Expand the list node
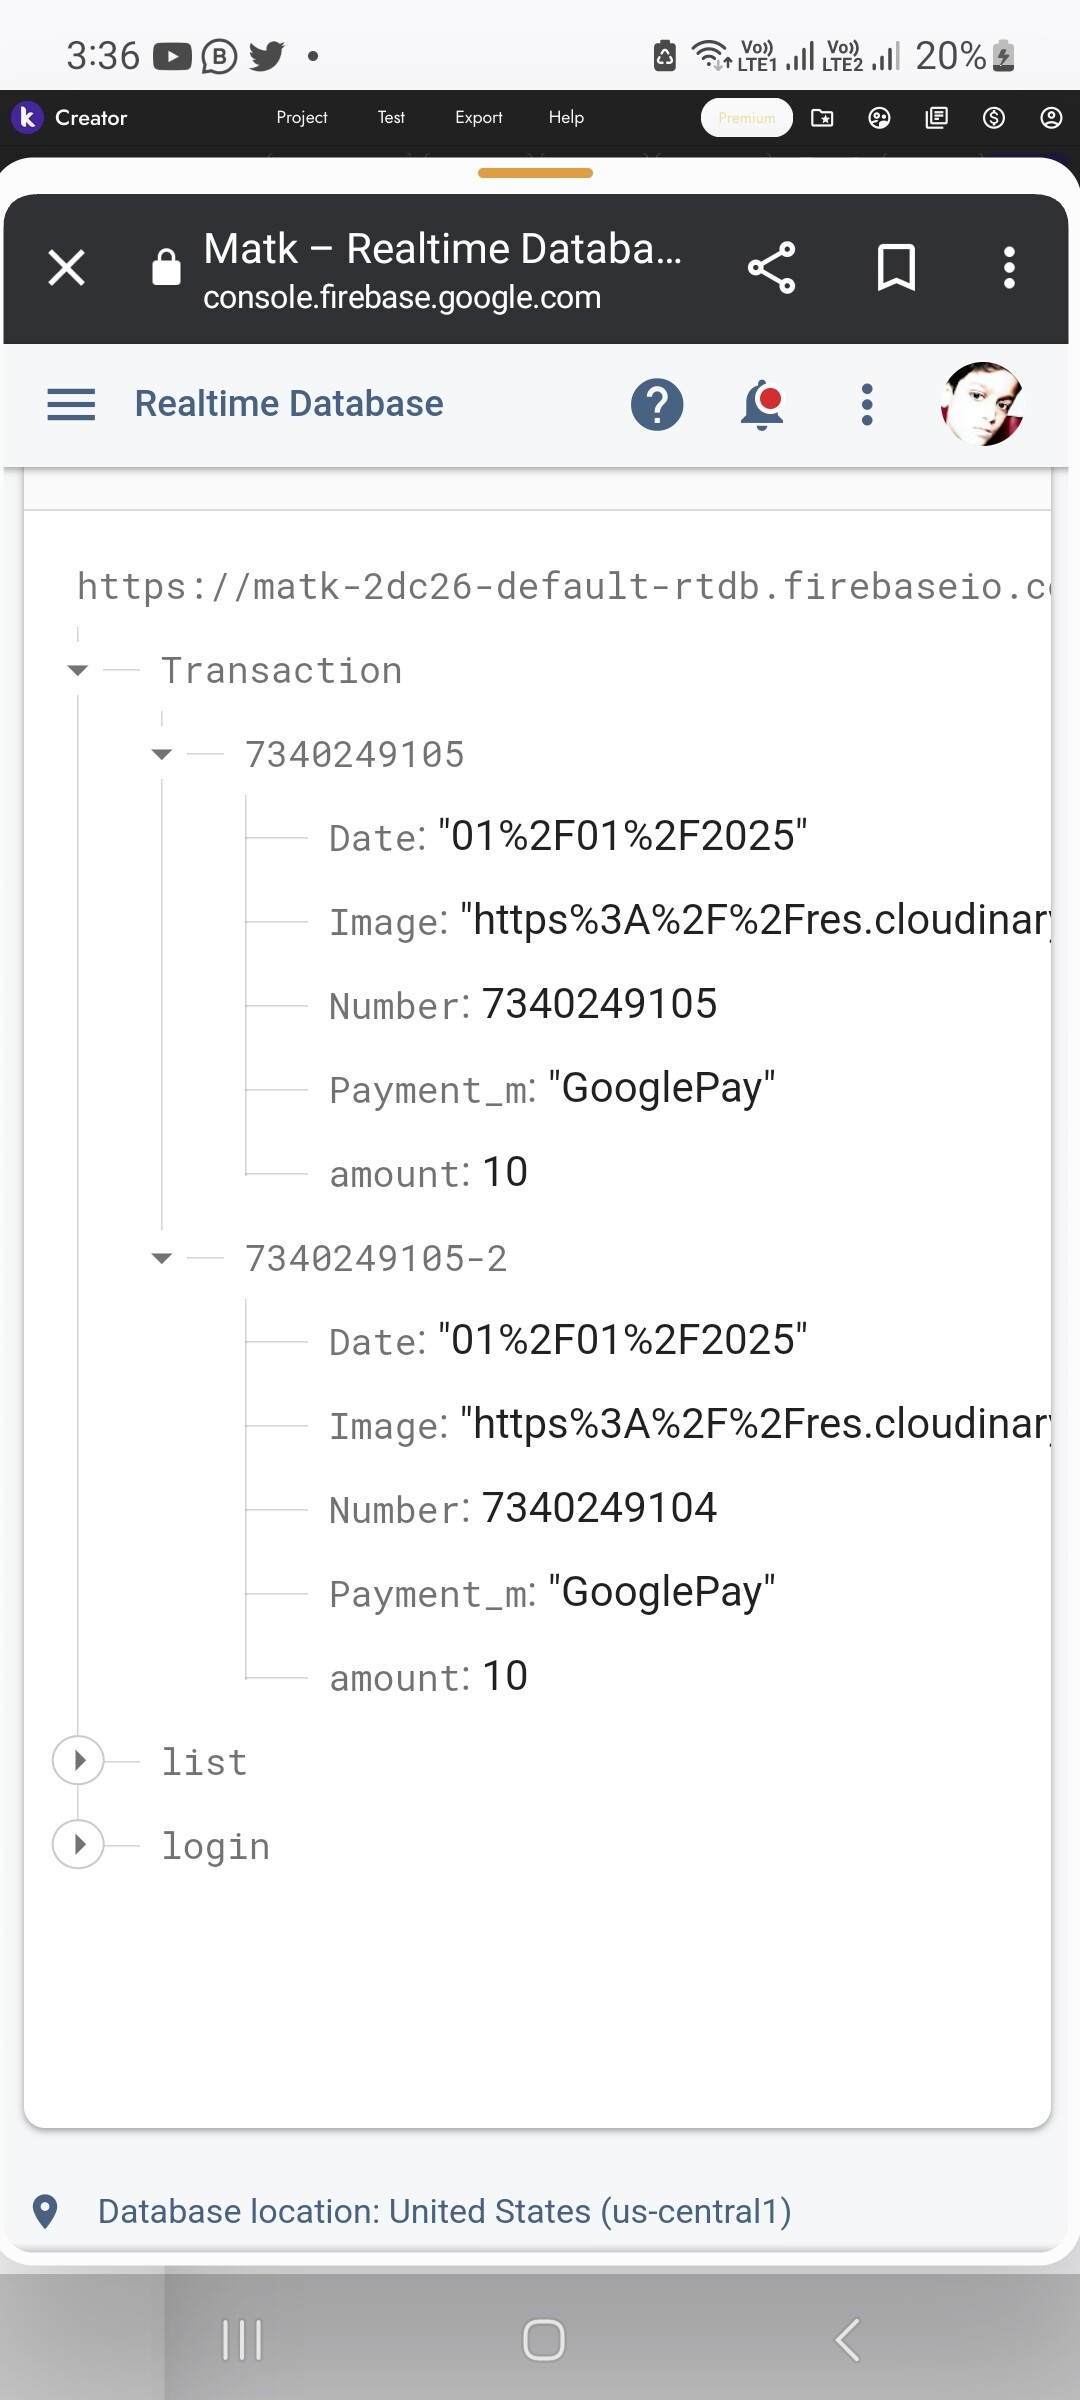Viewport: 1080px width, 2400px height. click(x=78, y=1760)
